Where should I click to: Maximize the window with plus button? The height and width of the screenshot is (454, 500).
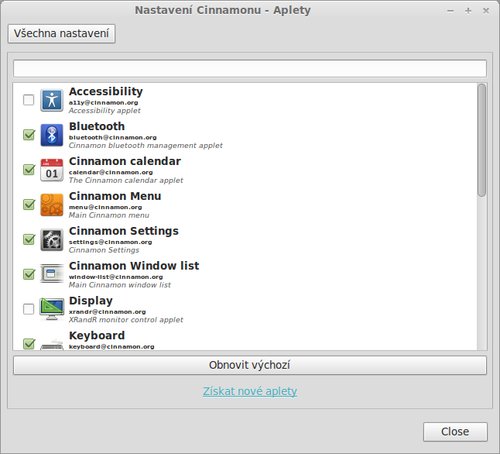(x=468, y=11)
